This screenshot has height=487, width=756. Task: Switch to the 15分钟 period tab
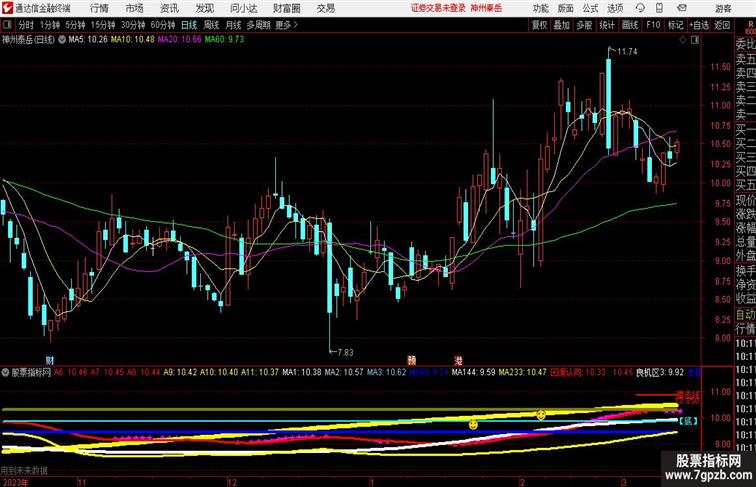103,25
